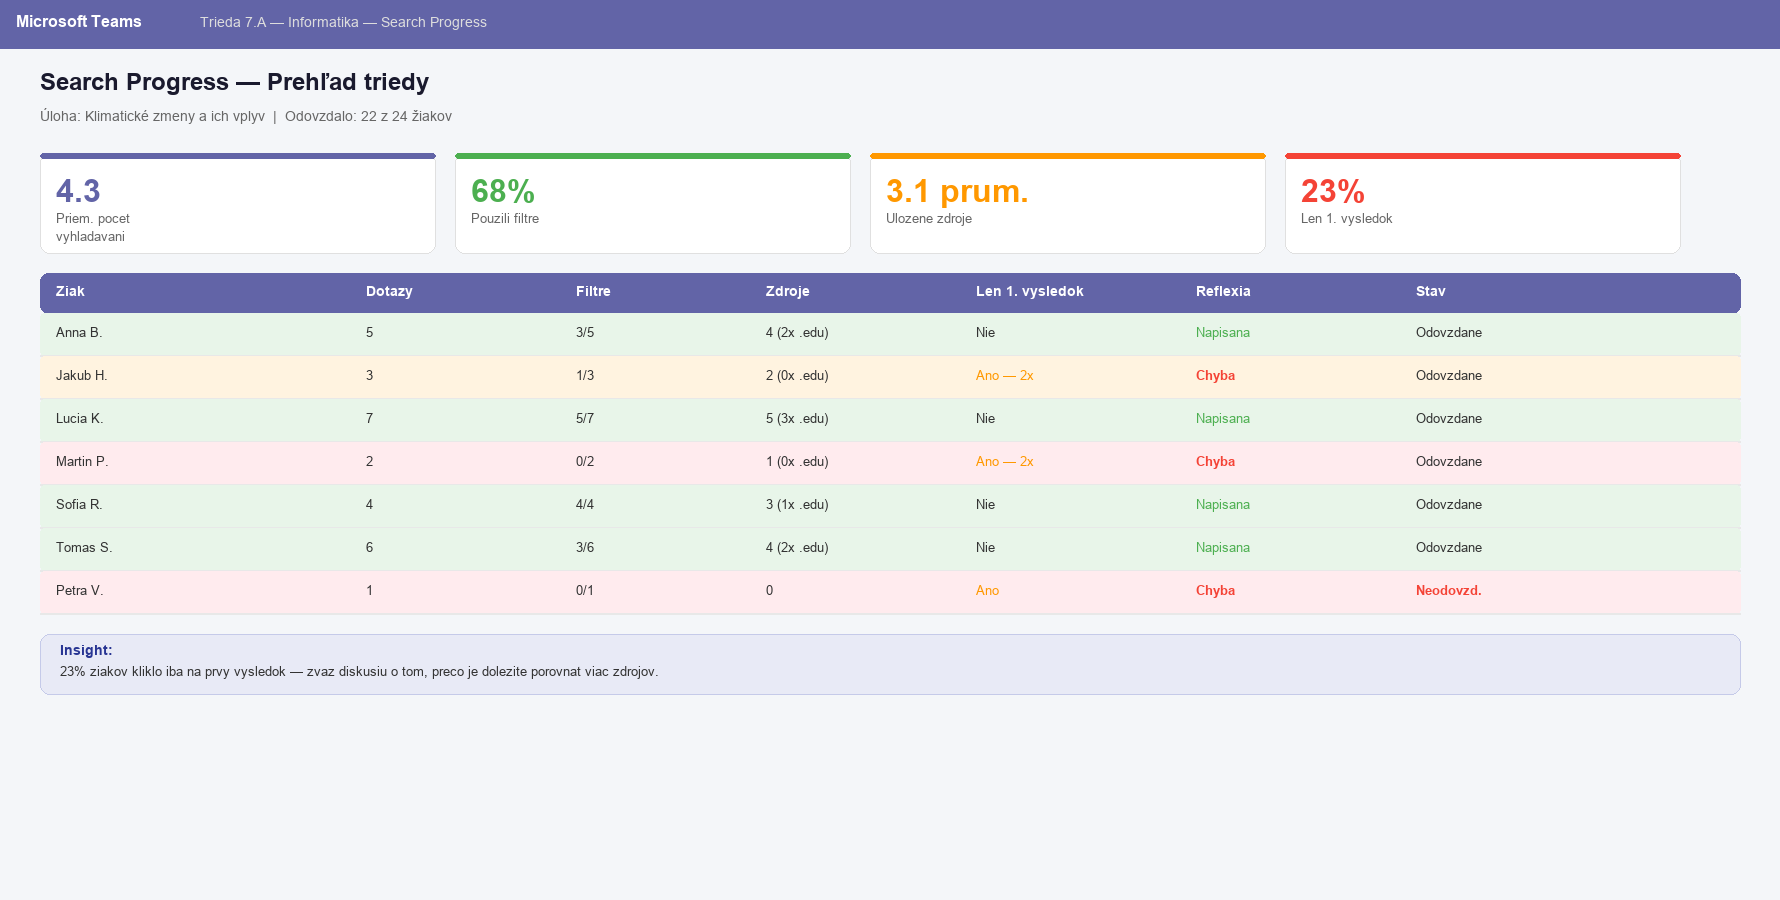Open Jakub H. student name
Viewport: 1780px width, 900px height.
pos(81,376)
